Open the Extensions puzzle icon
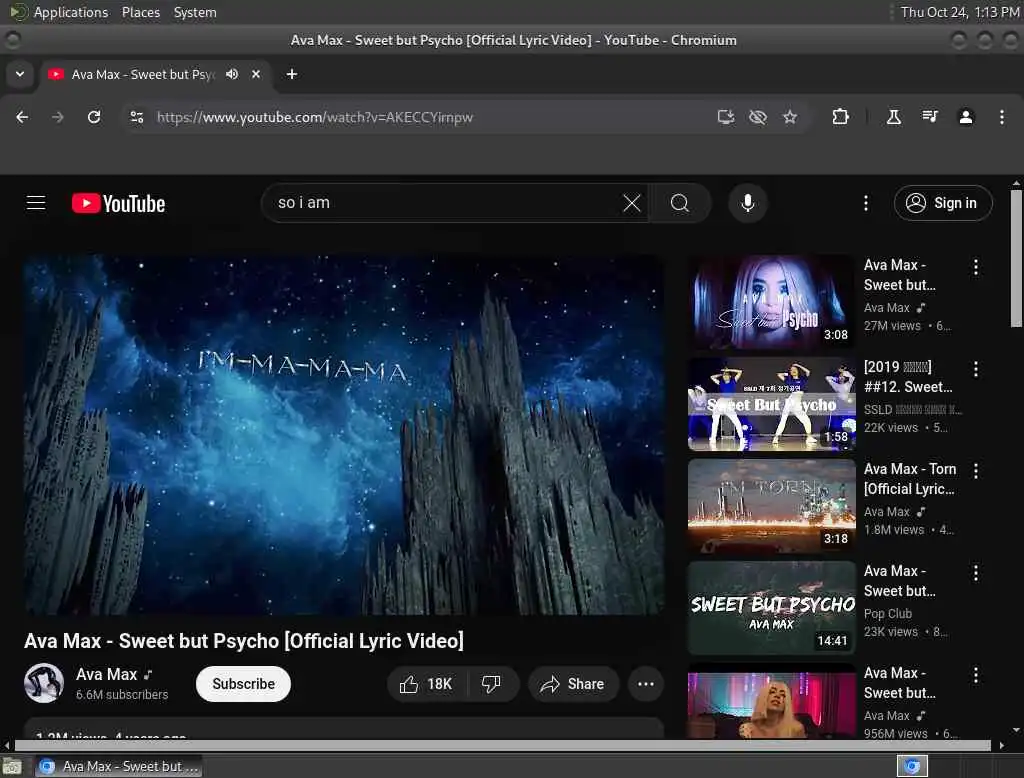The image size is (1024, 778). 840,117
